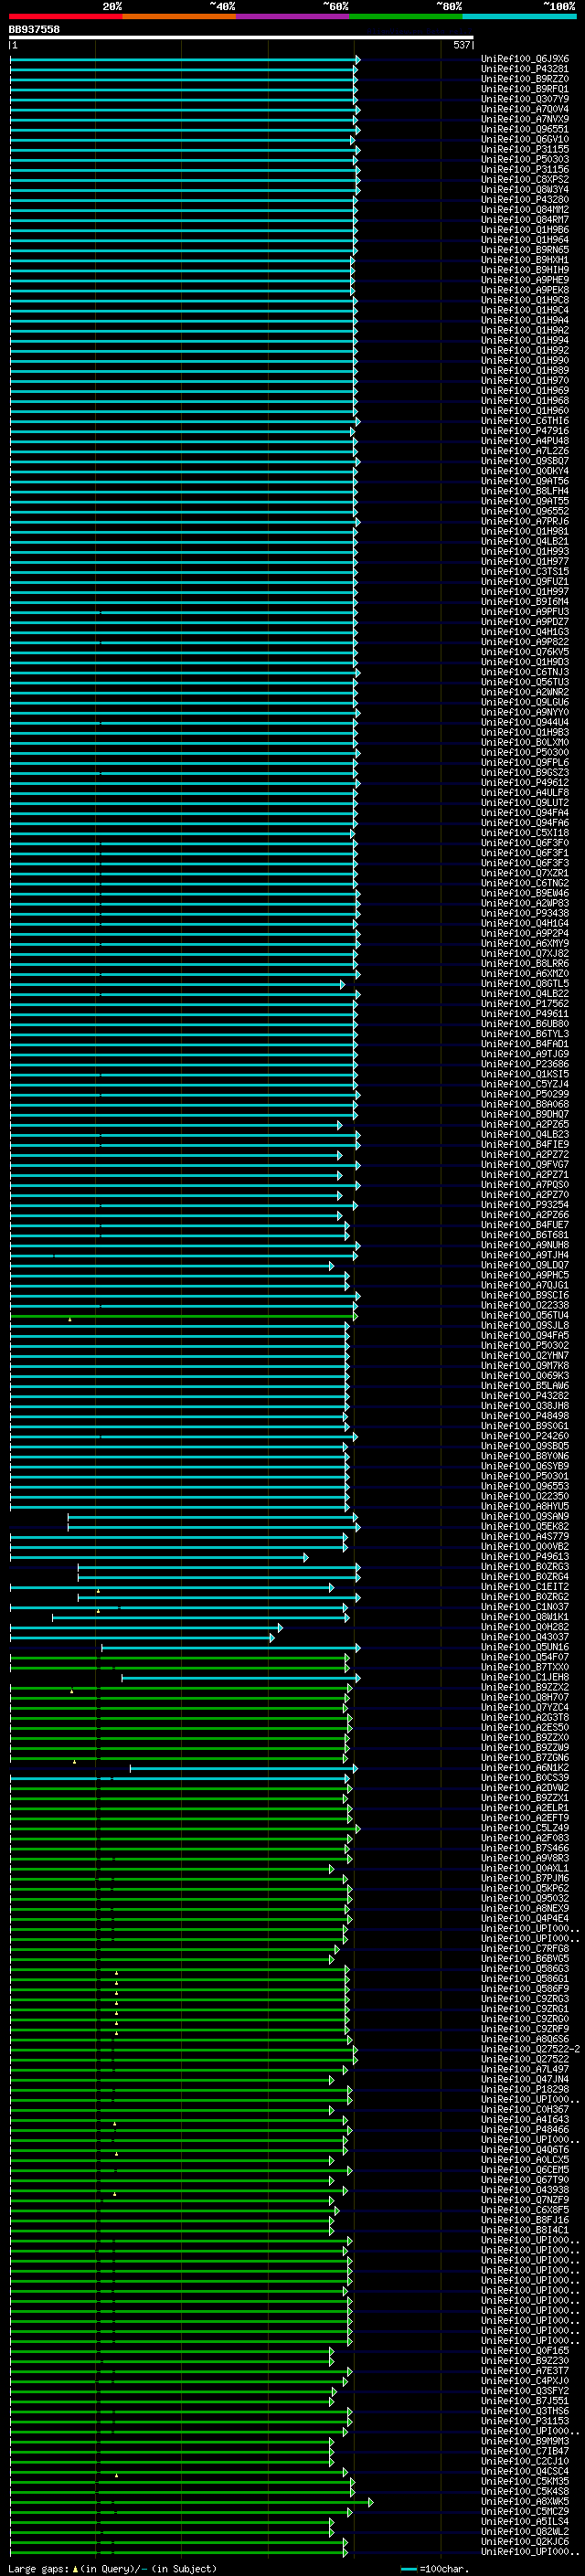Open hit label UniRef100_A9PHE9
This screenshot has height=2576, width=585.
[x=525, y=280]
